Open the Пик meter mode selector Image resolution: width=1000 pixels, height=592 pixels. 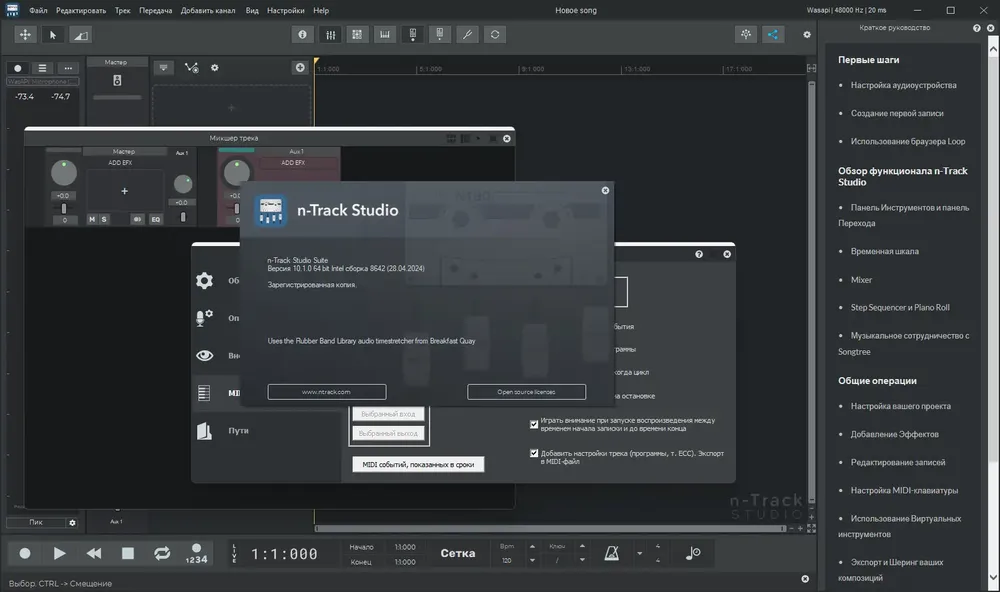pos(36,522)
